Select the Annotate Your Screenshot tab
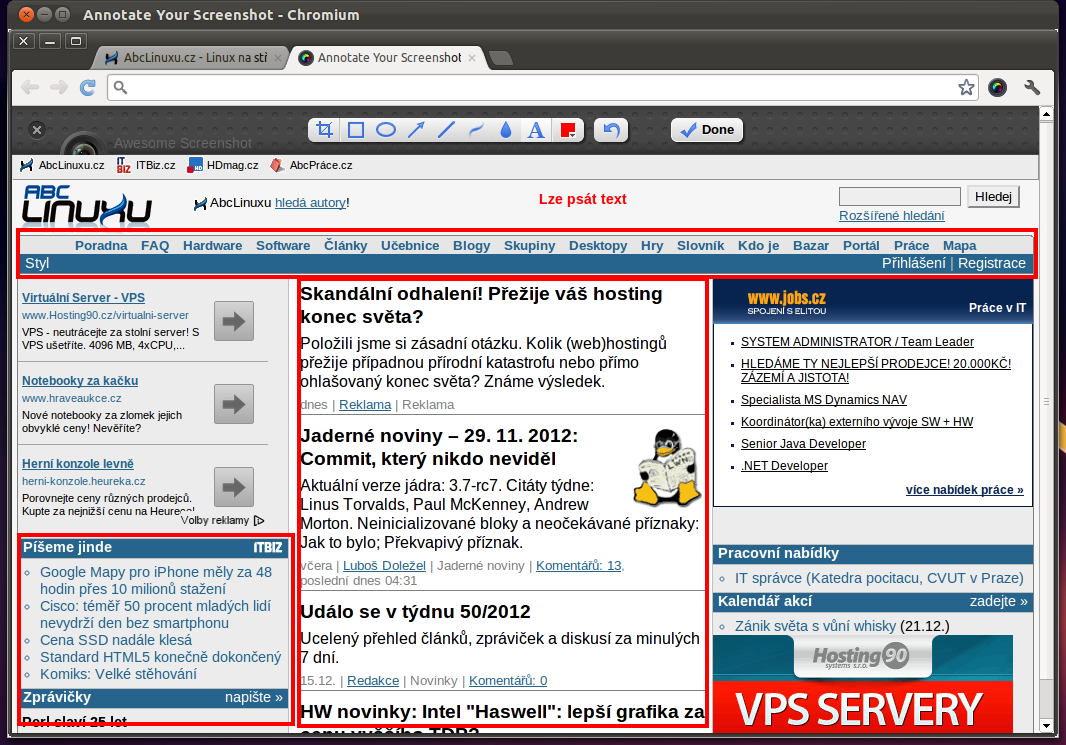This screenshot has height=745, width=1066. point(388,58)
